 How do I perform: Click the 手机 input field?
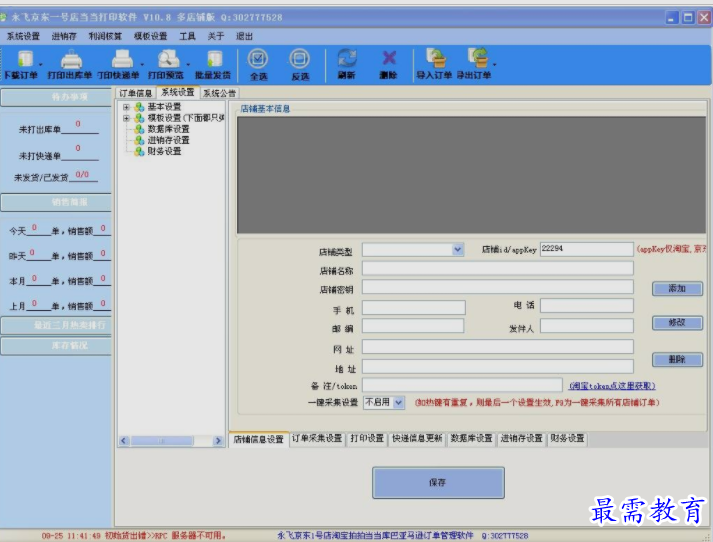tap(413, 307)
